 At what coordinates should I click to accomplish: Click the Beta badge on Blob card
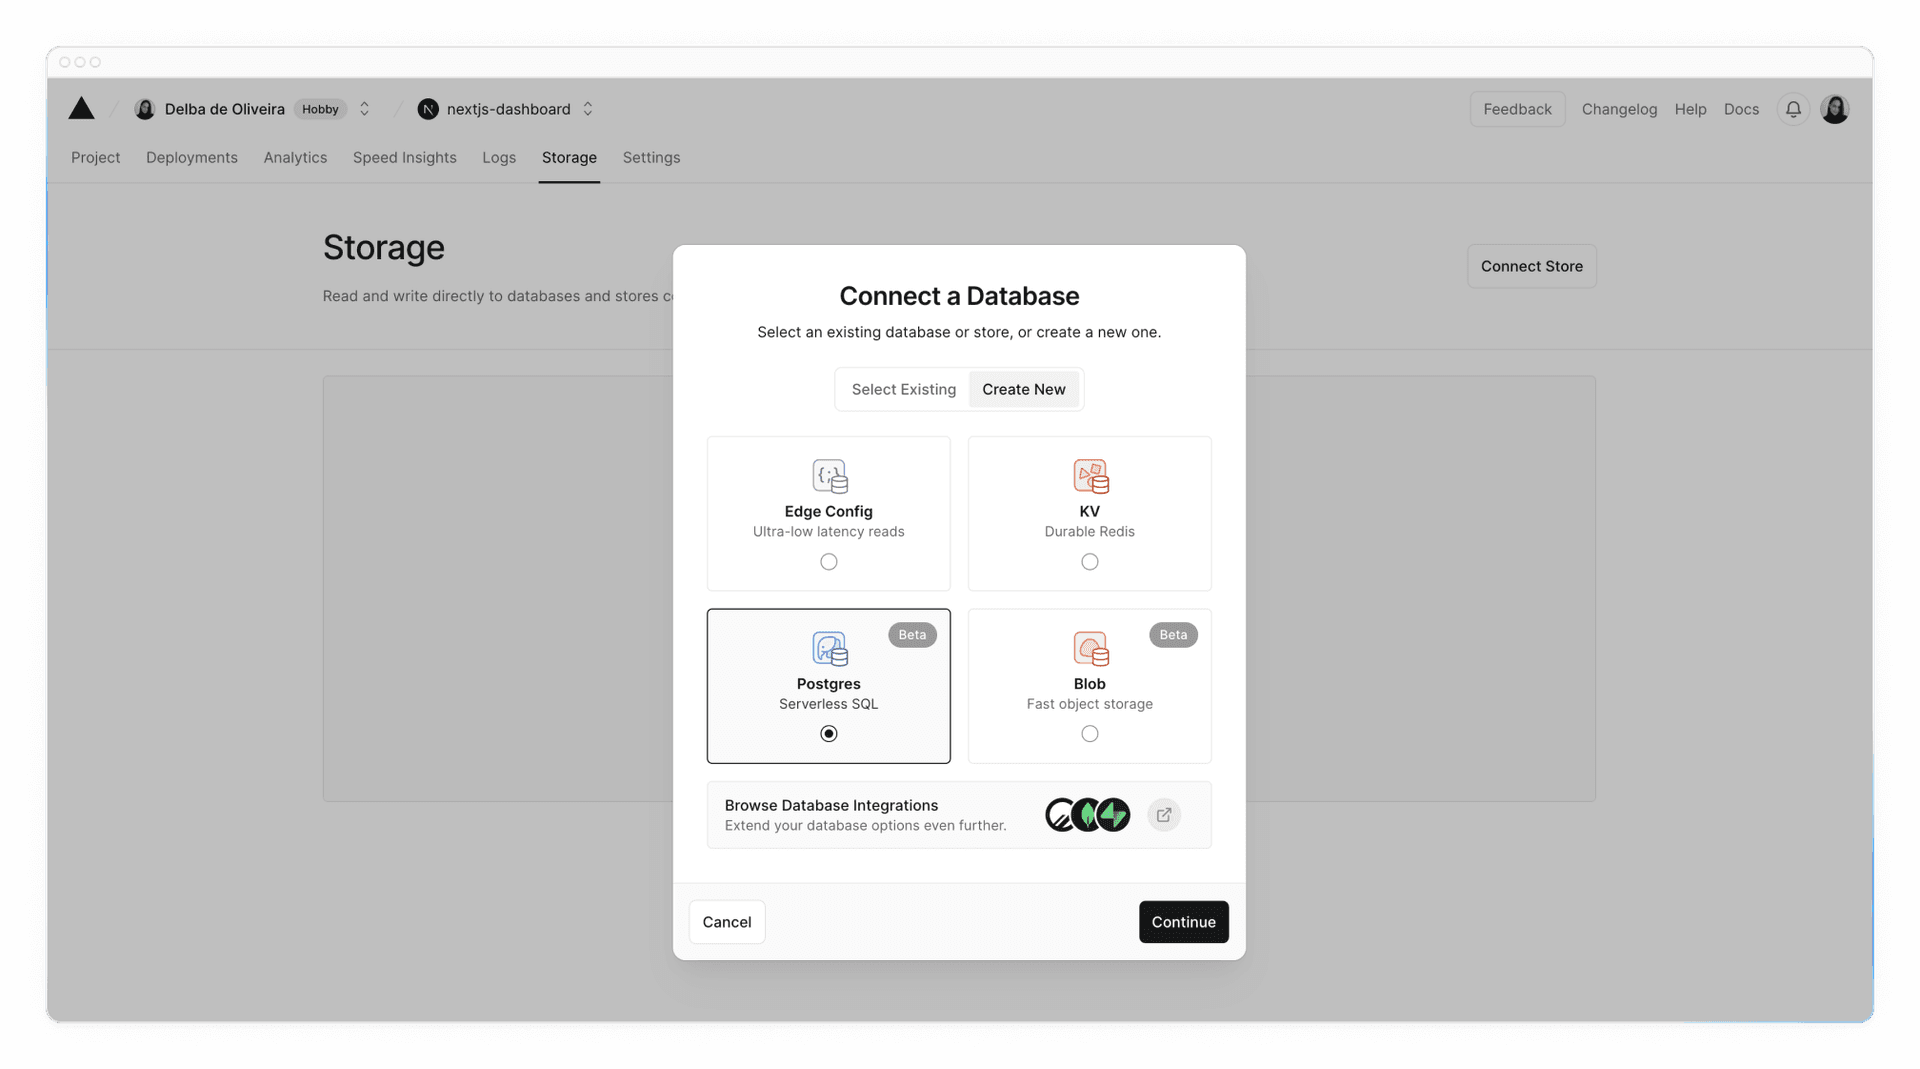tap(1173, 635)
